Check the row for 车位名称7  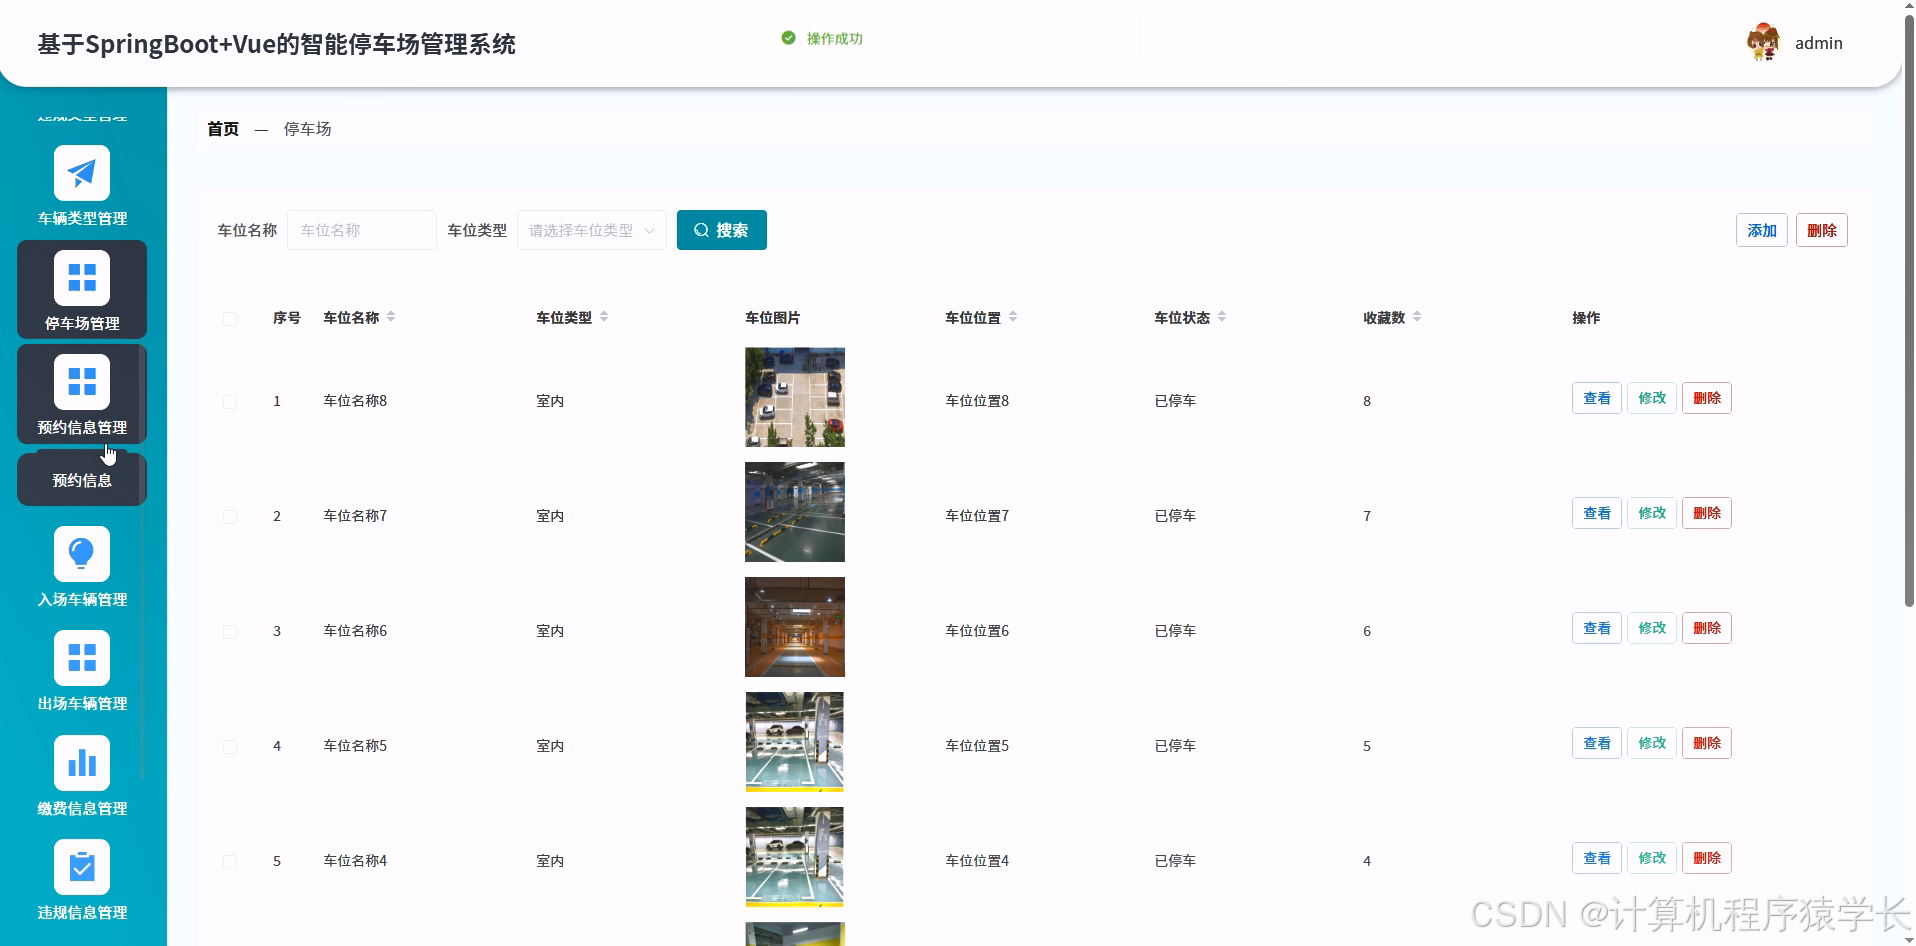point(230,516)
